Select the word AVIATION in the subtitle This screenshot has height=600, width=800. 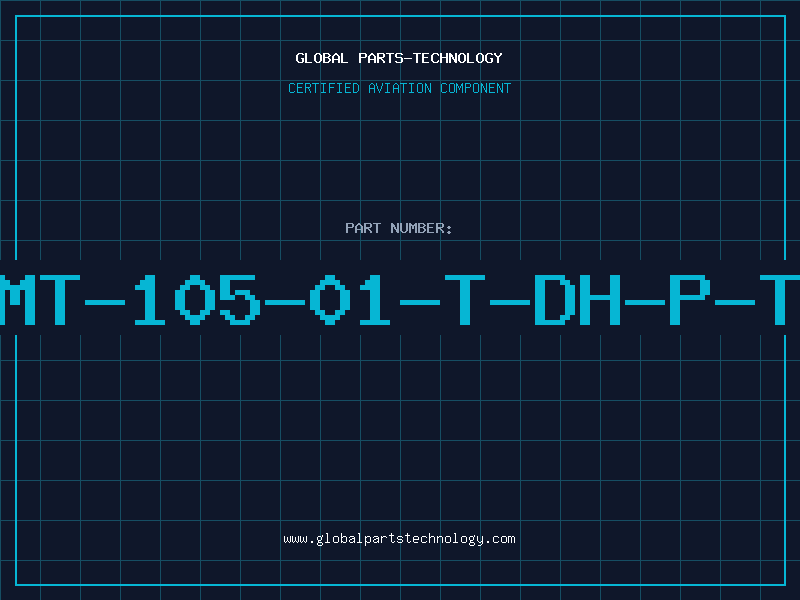pyautogui.click(x=400, y=88)
